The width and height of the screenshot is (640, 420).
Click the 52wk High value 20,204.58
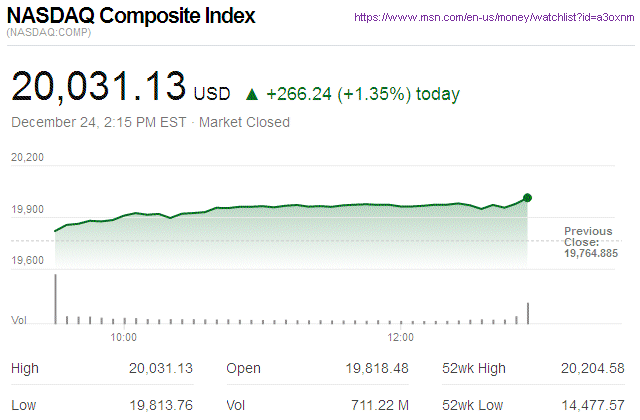[x=591, y=368]
